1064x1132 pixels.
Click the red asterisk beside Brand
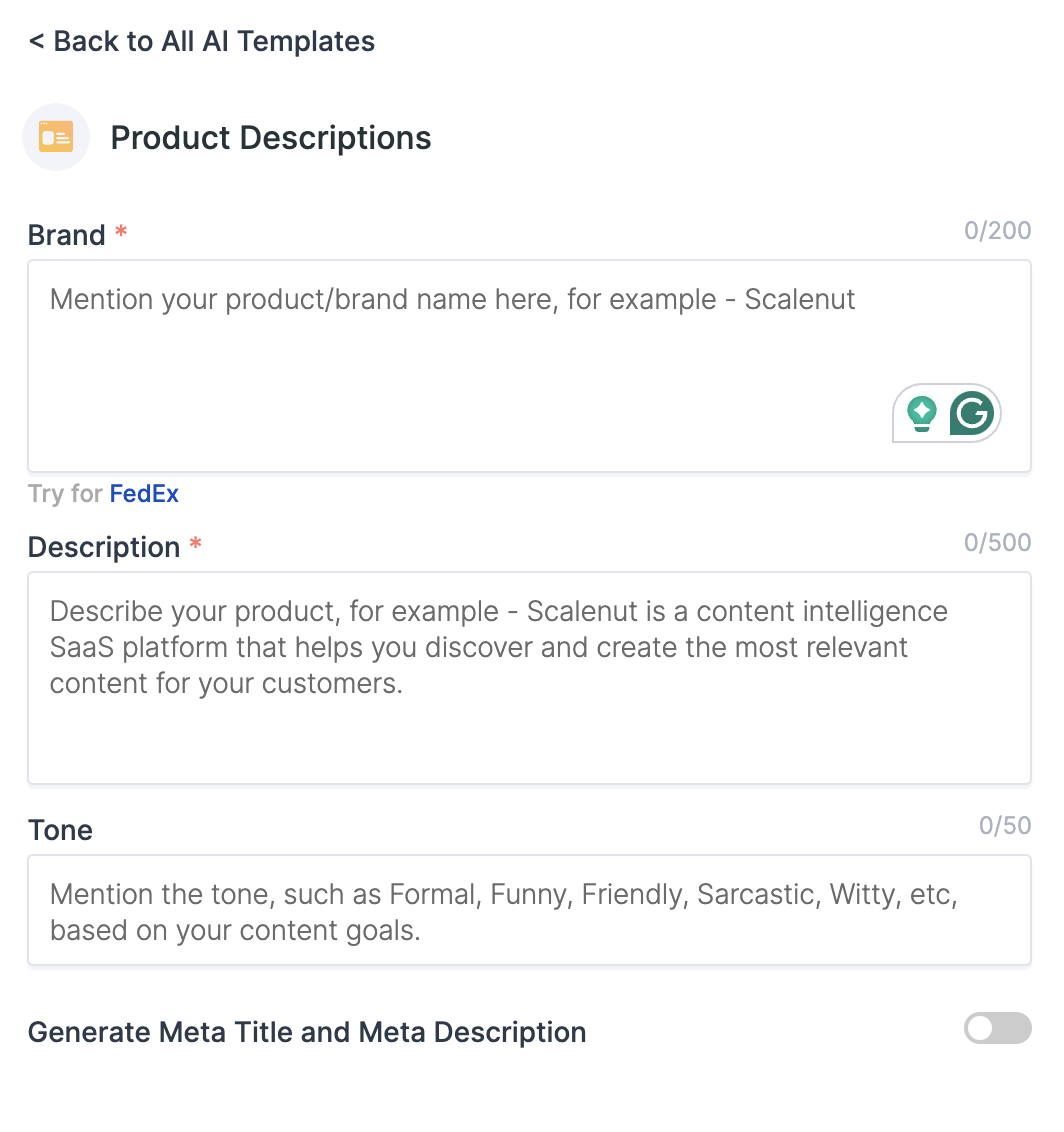click(x=121, y=231)
